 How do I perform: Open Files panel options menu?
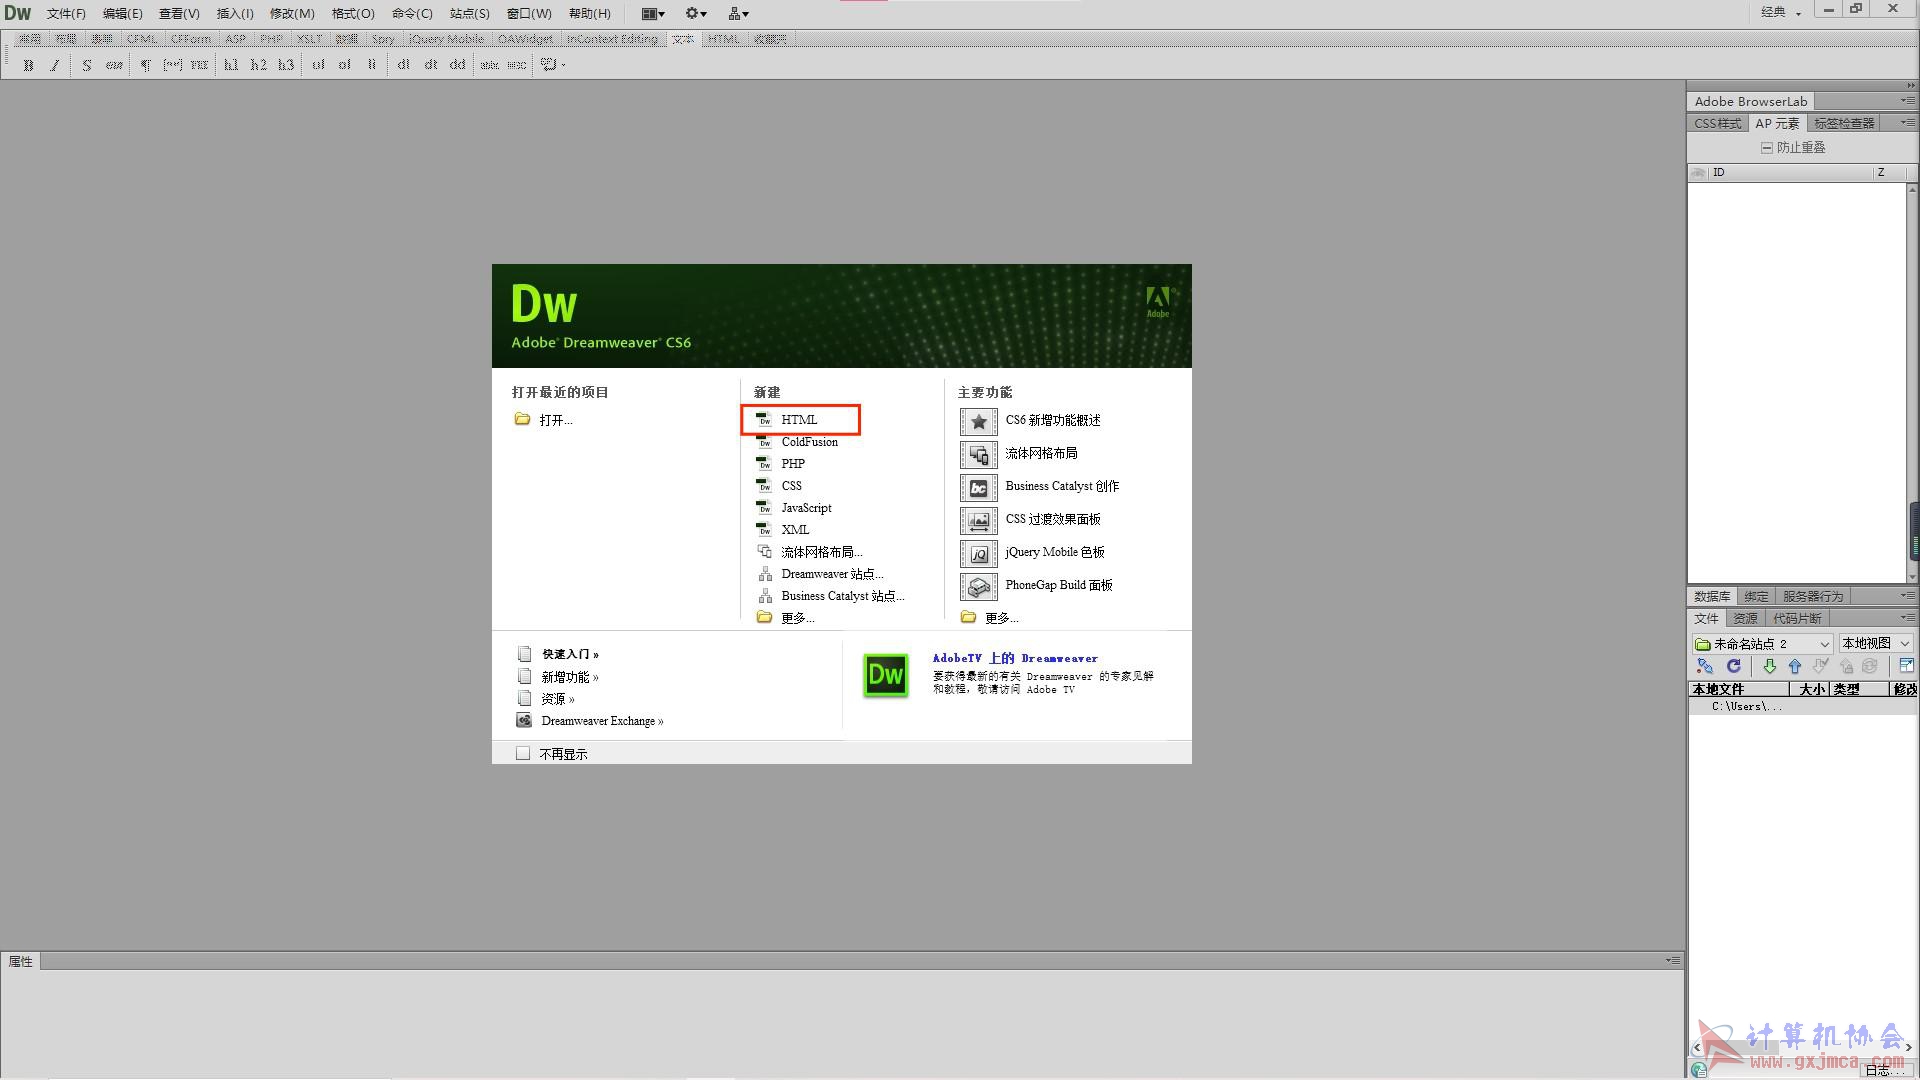1908,618
